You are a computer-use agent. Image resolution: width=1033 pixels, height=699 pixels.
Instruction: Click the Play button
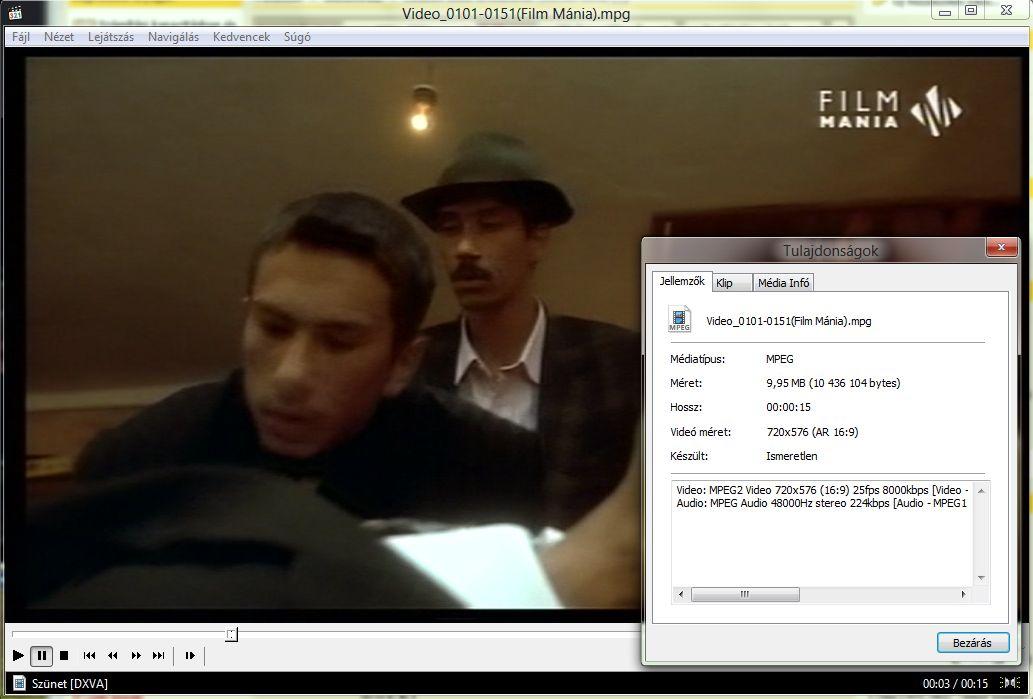tap(18, 656)
